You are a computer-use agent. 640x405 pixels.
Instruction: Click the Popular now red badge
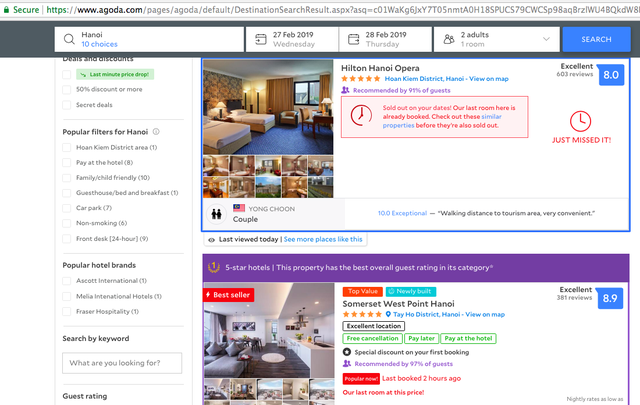click(361, 379)
